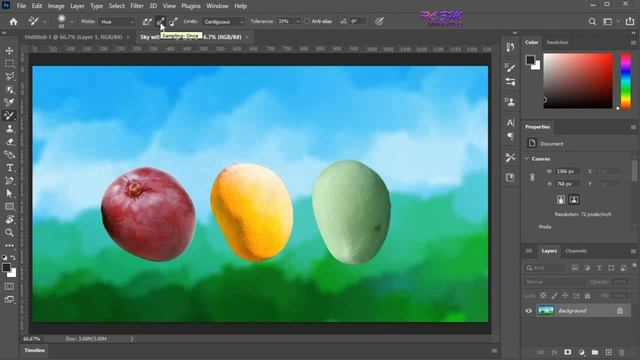The height and width of the screenshot is (360, 640).
Task: Select the Eyedropper tool
Action: coord(9,102)
